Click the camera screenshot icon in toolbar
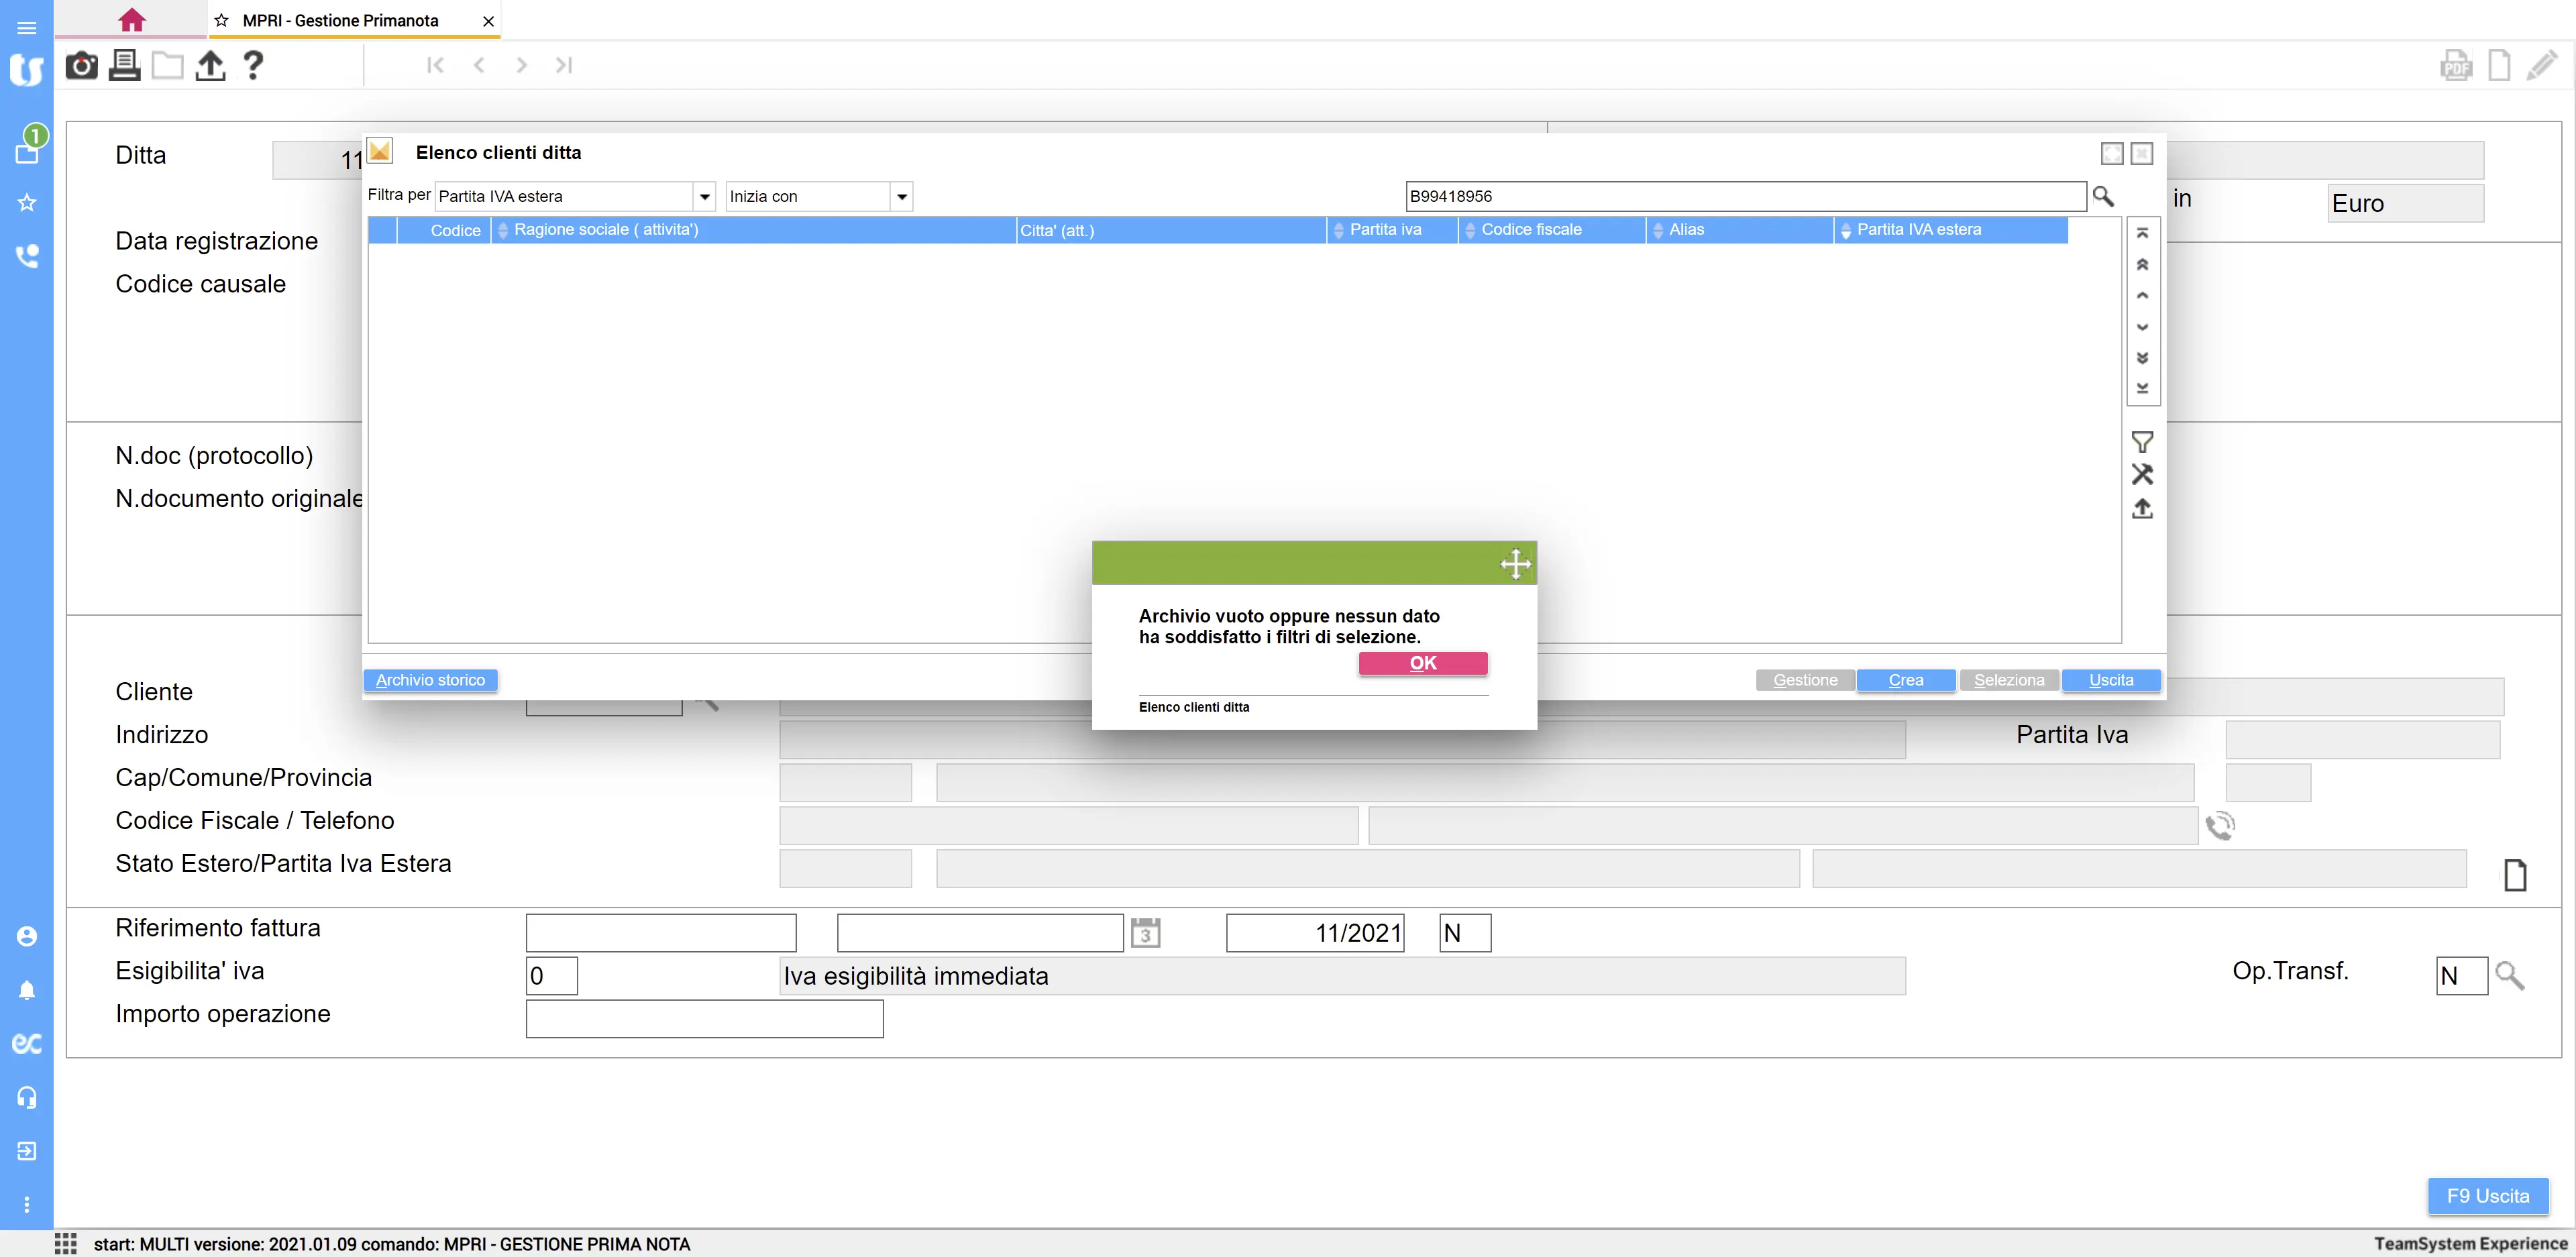Image resolution: width=2576 pixels, height=1257 pixels. coord(81,66)
